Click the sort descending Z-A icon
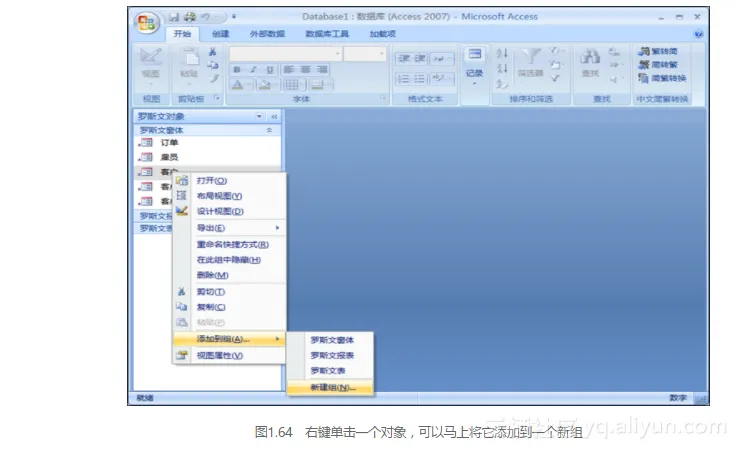This screenshot has width=738, height=450. pos(502,69)
